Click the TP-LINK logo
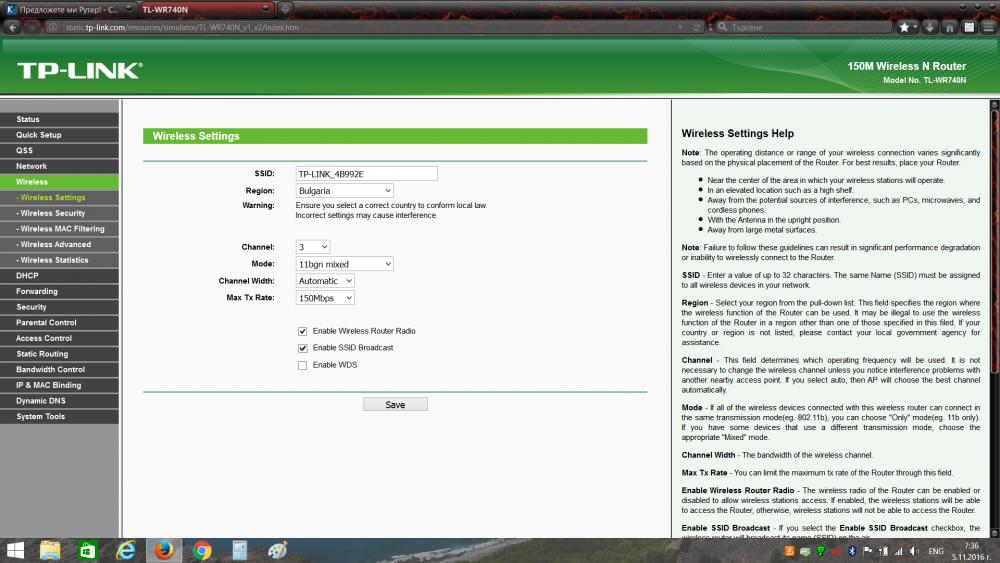1000x563 pixels. pyautogui.click(x=80, y=70)
